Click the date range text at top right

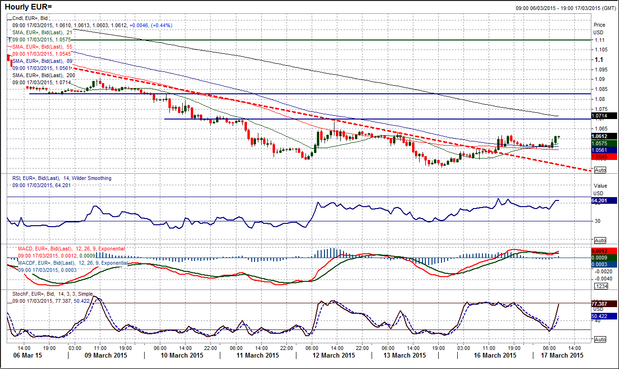565,8
